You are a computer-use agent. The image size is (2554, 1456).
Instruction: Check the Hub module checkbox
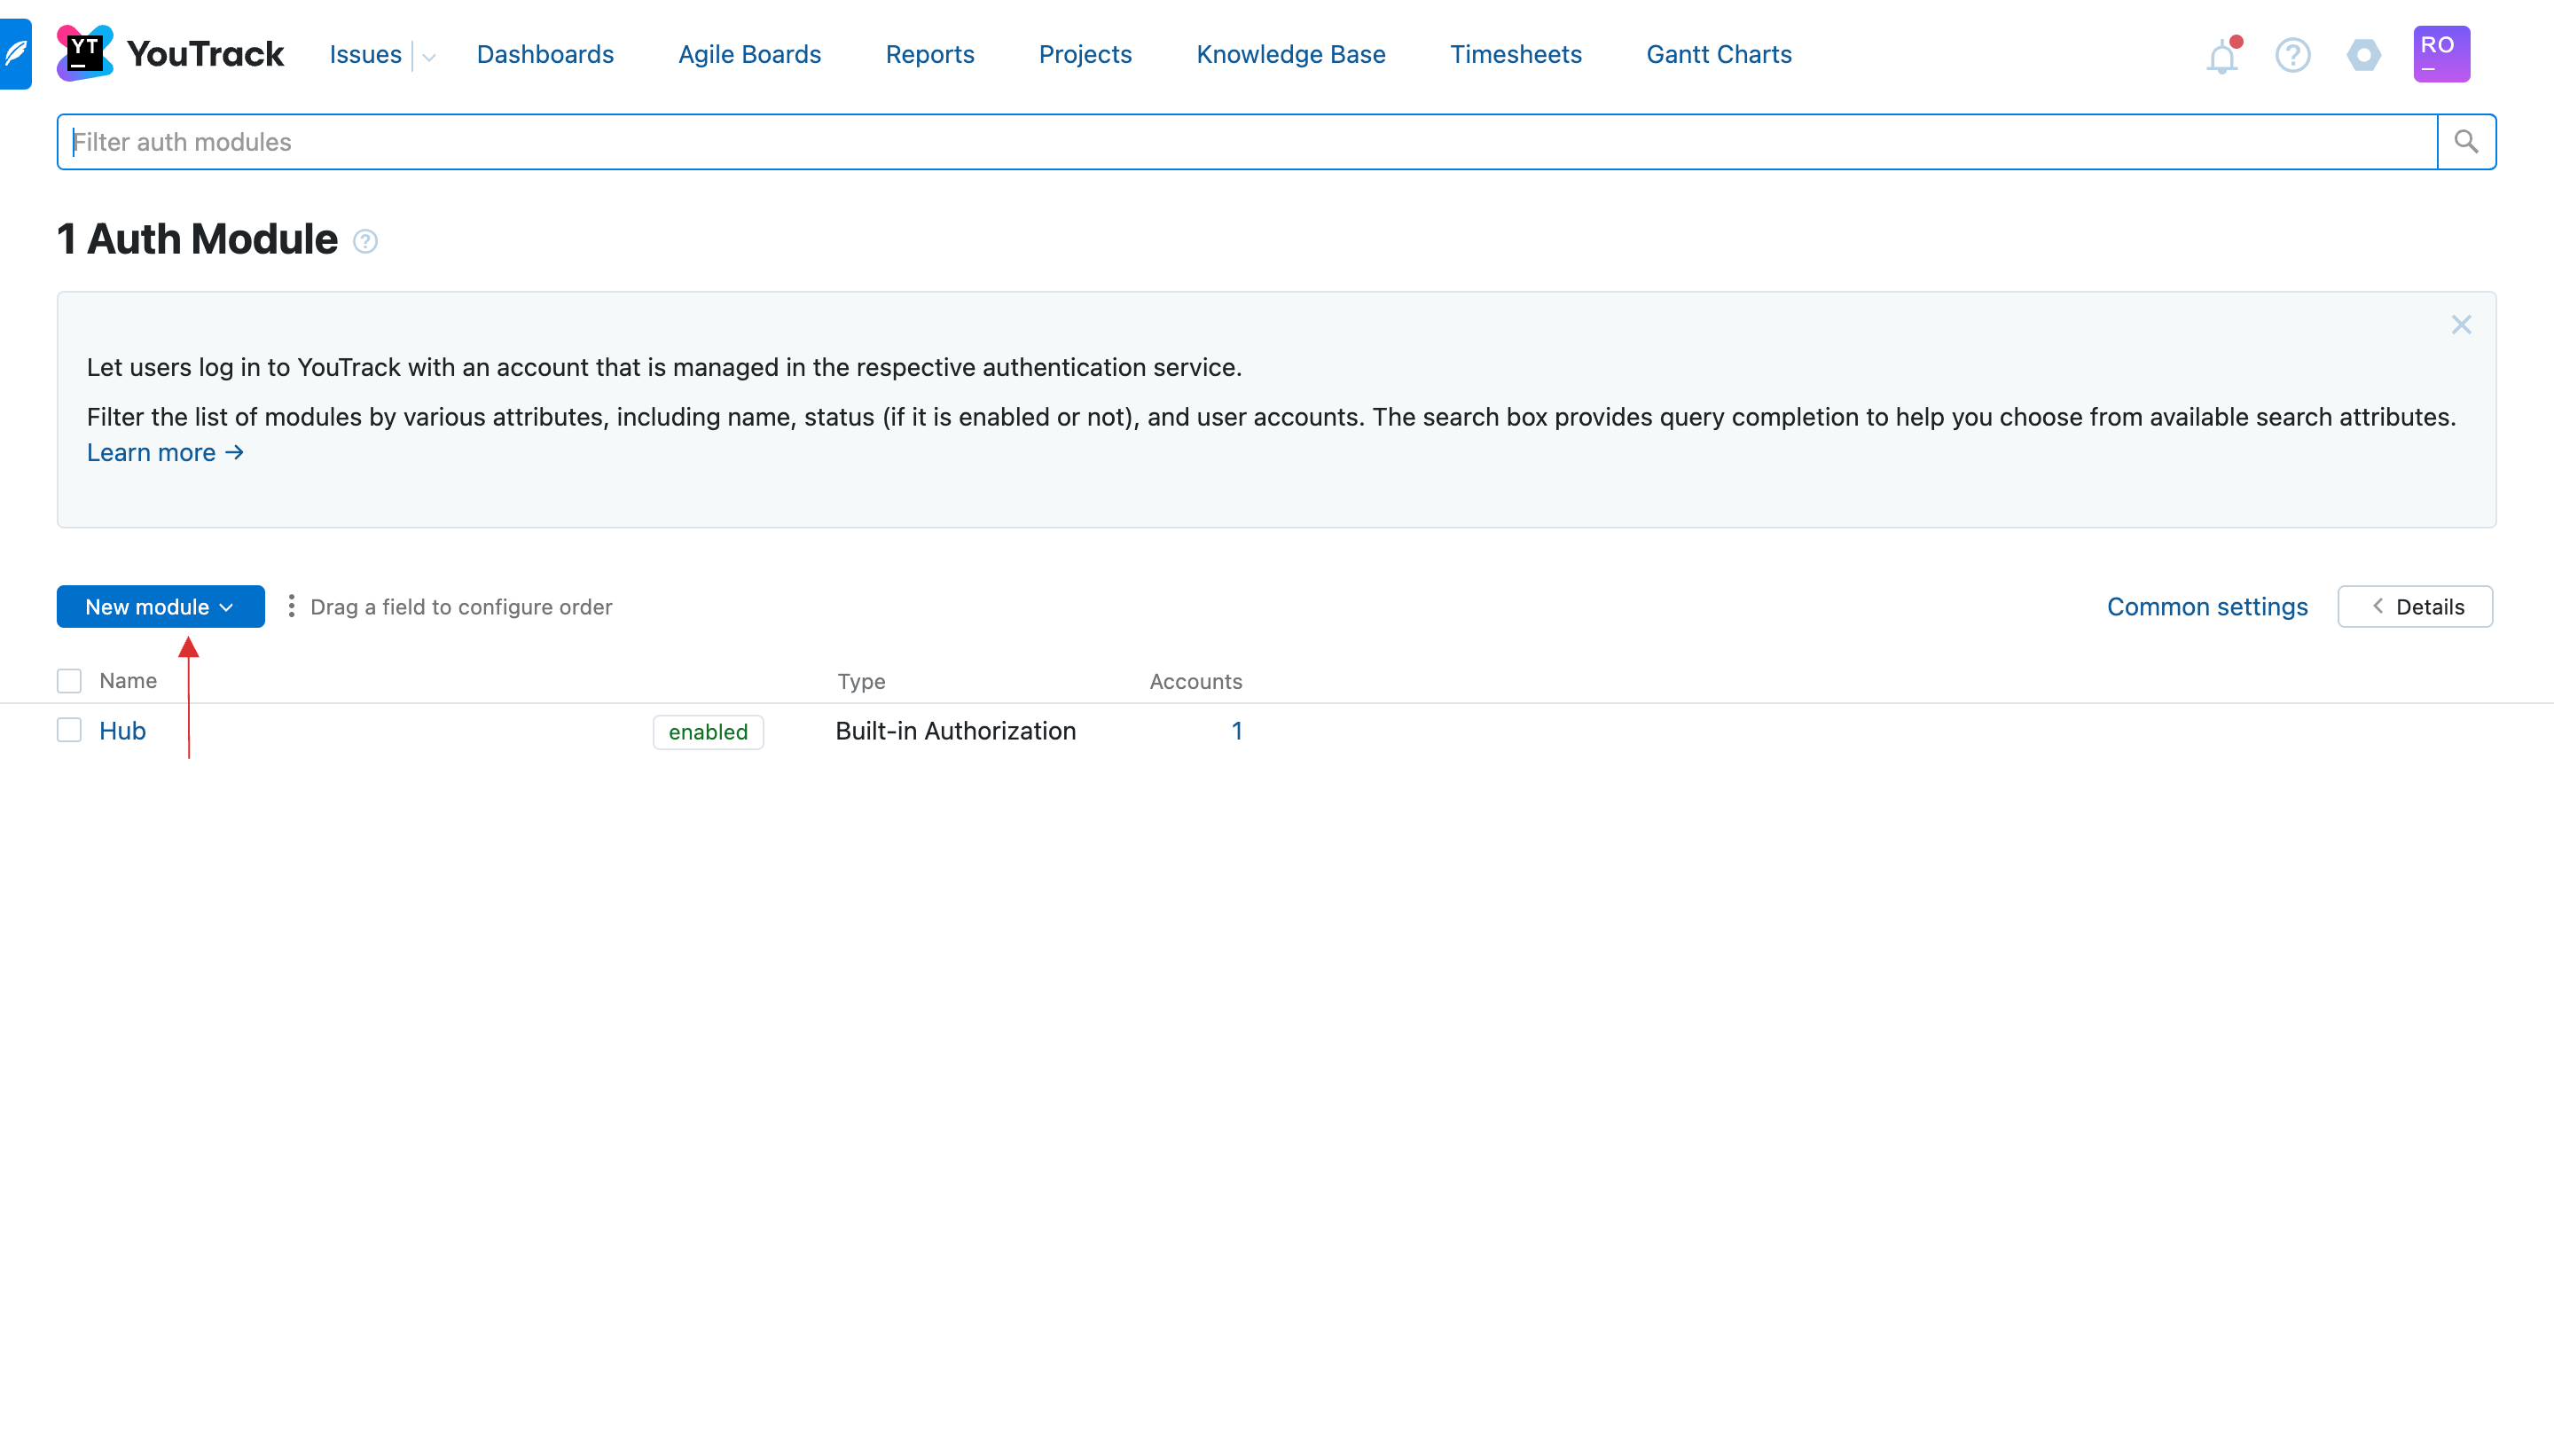tap(69, 730)
